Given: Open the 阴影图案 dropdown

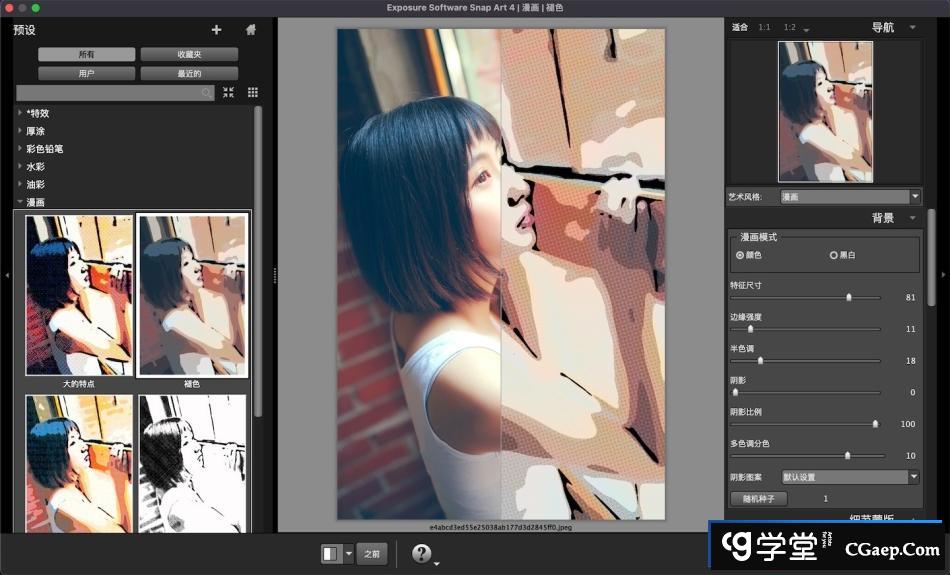Looking at the screenshot, I should [850, 477].
